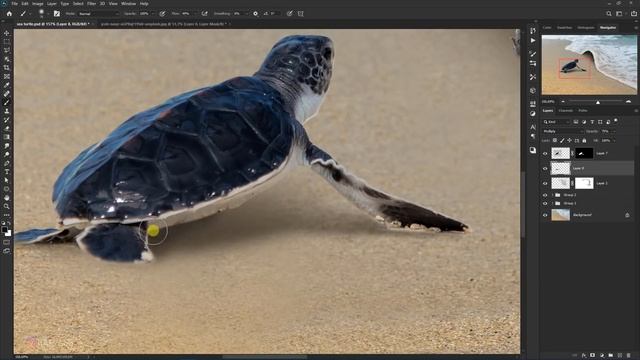Select the Clone Stamp tool
640x360 pixels.
pyautogui.click(x=7, y=111)
